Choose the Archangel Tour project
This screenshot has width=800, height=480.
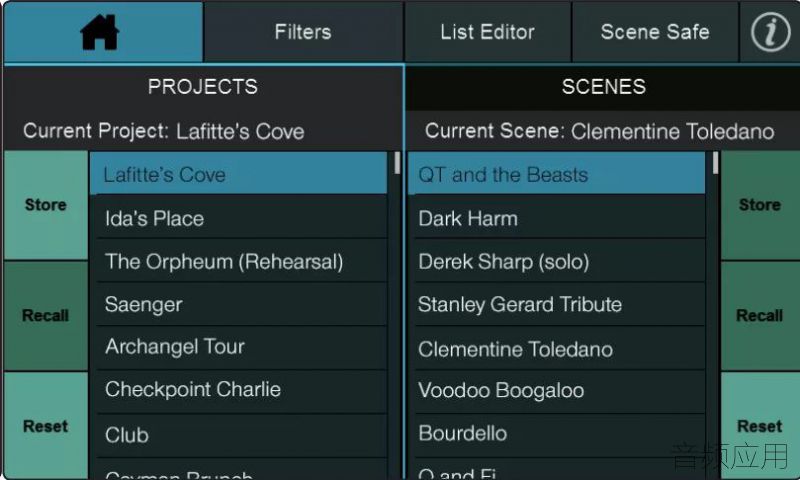238,347
